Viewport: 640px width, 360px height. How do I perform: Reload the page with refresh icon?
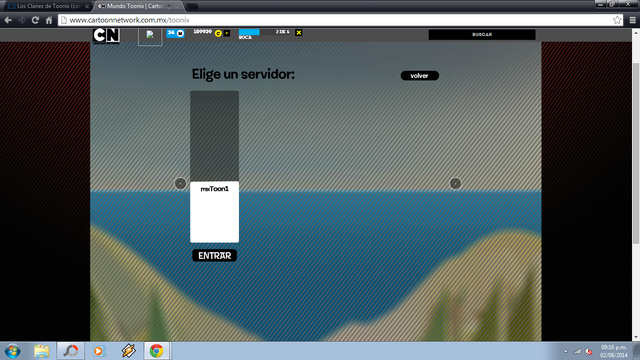tap(35, 20)
